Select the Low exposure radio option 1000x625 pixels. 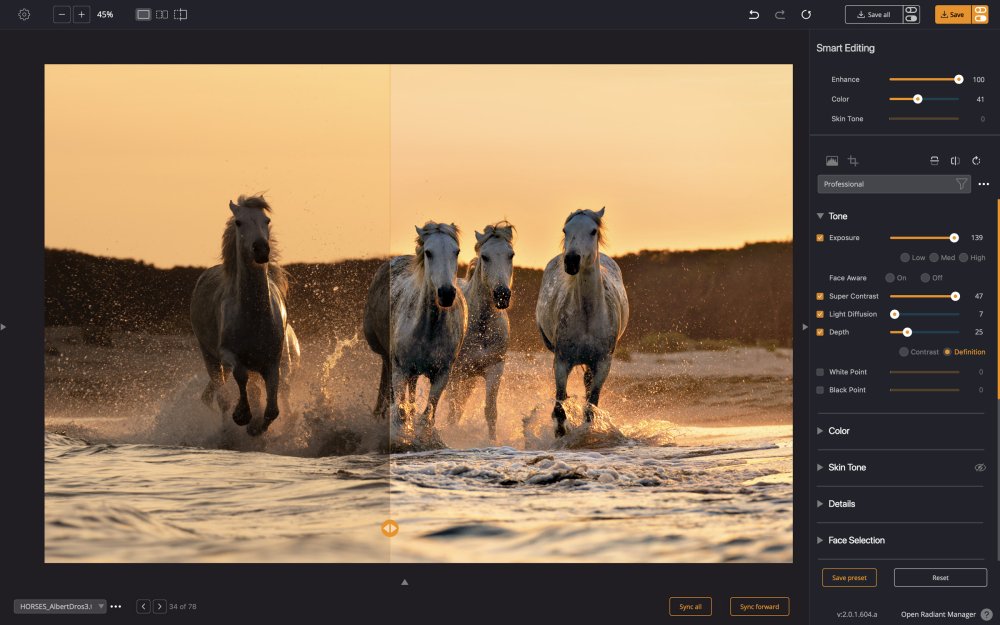pos(905,258)
